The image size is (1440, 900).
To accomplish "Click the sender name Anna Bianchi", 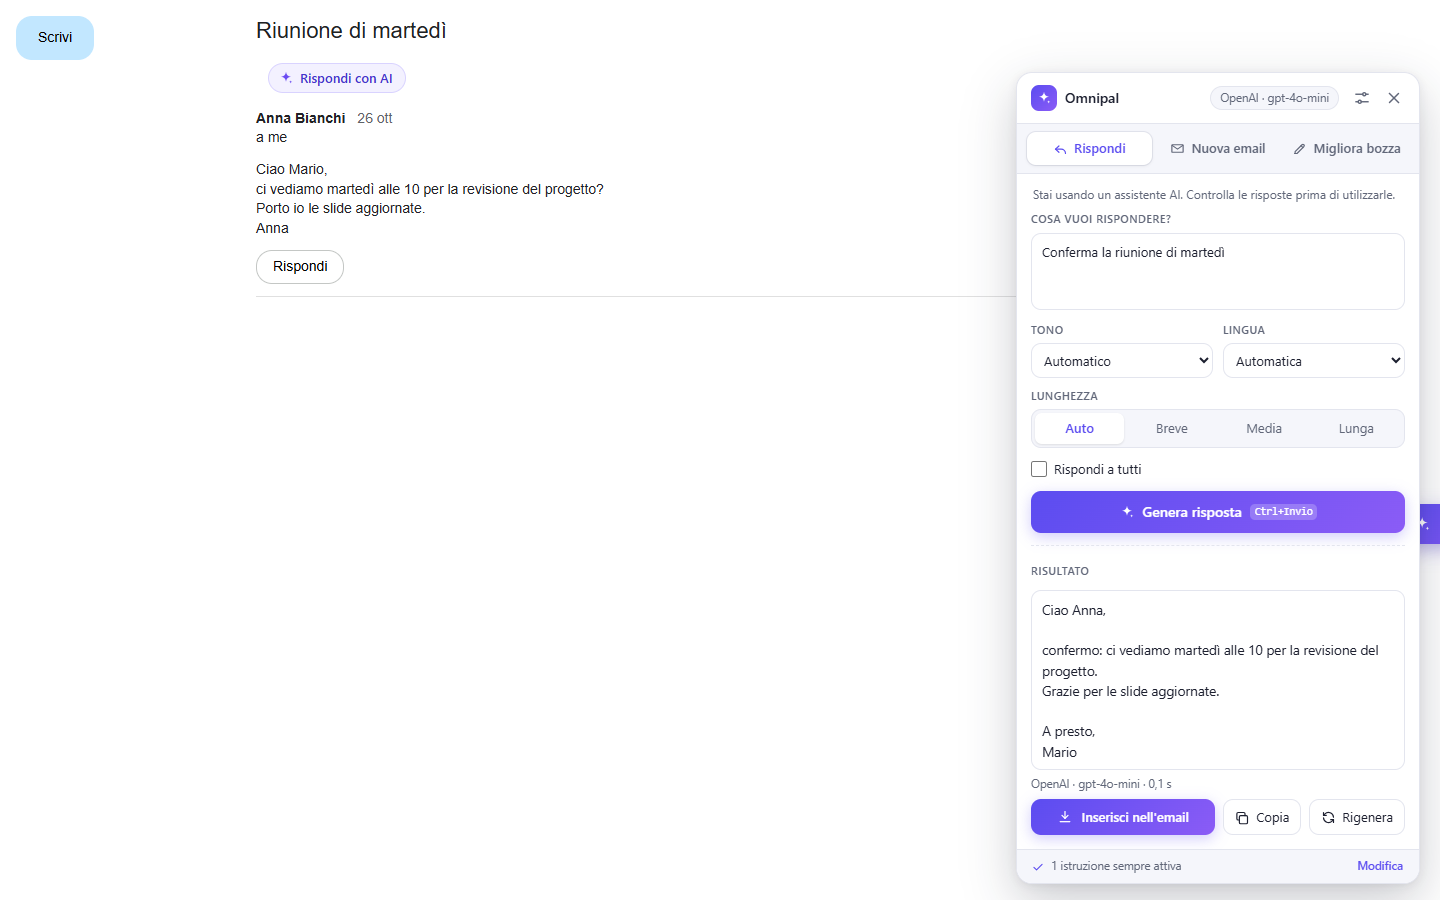I will (300, 118).
